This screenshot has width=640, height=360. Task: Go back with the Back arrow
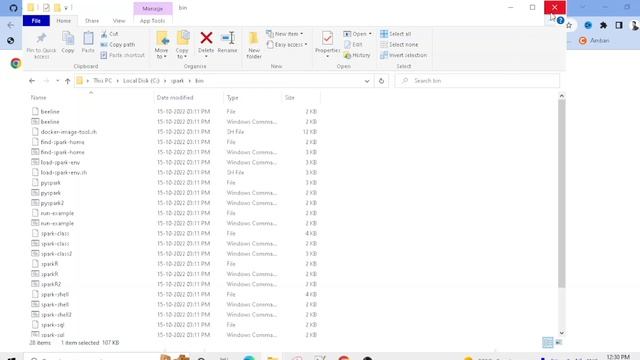click(32, 81)
